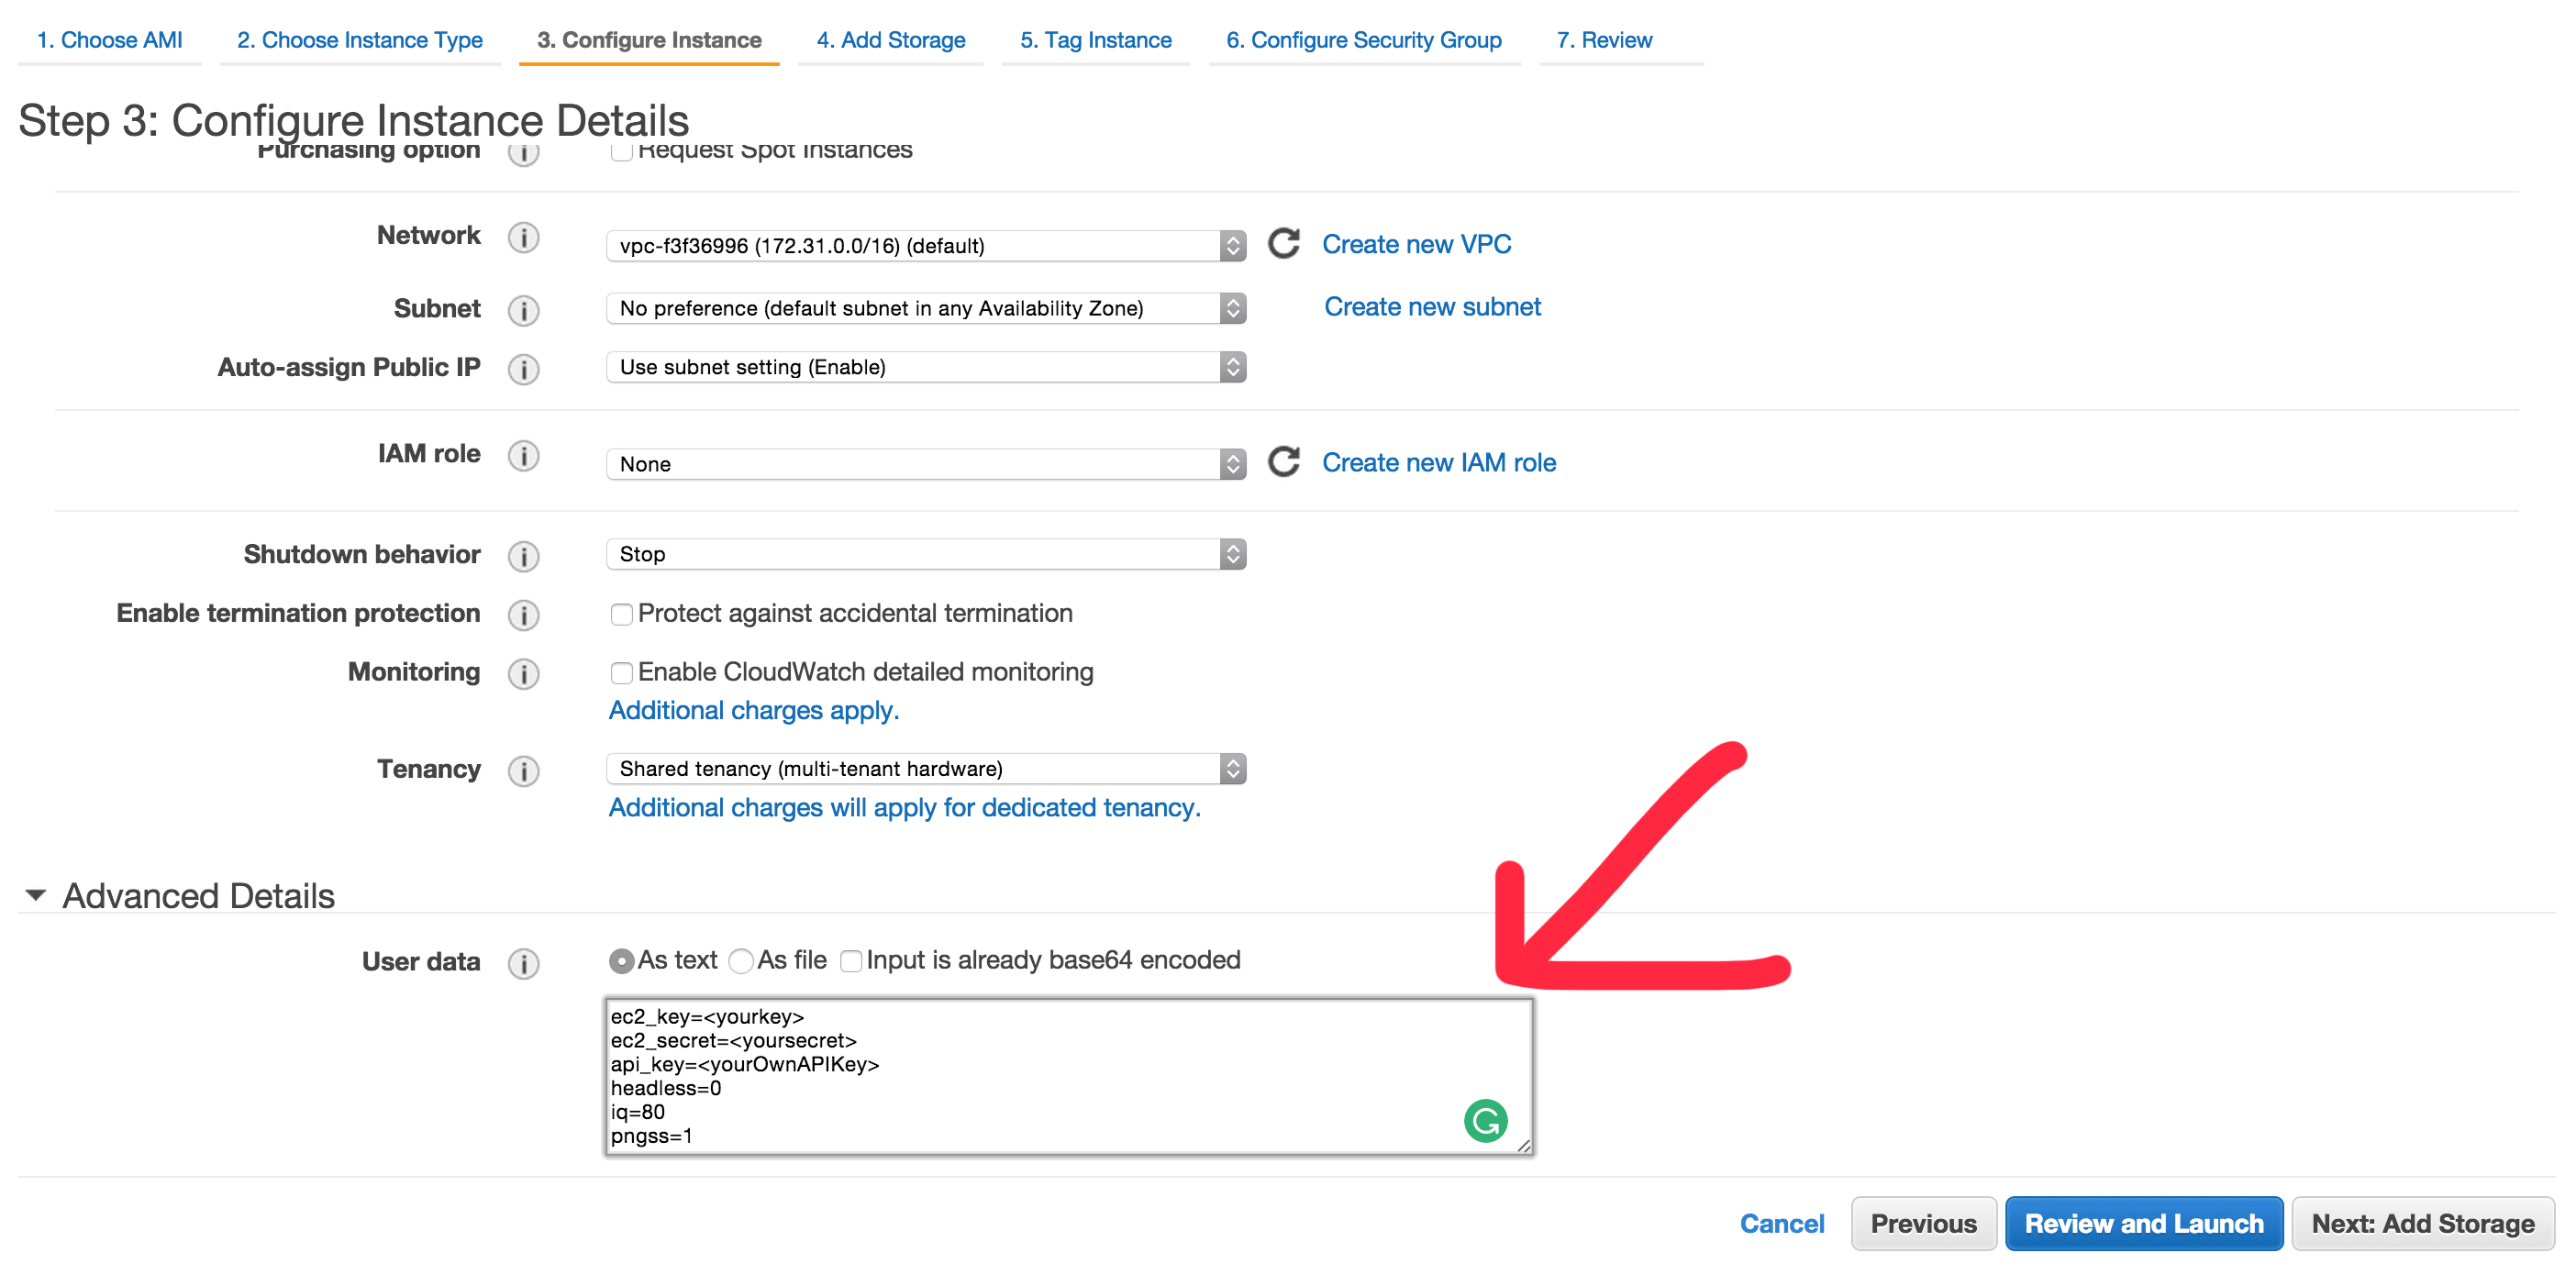Open the Auto-assign Public IP dropdown
The height and width of the screenshot is (1275, 2576).
coord(926,367)
